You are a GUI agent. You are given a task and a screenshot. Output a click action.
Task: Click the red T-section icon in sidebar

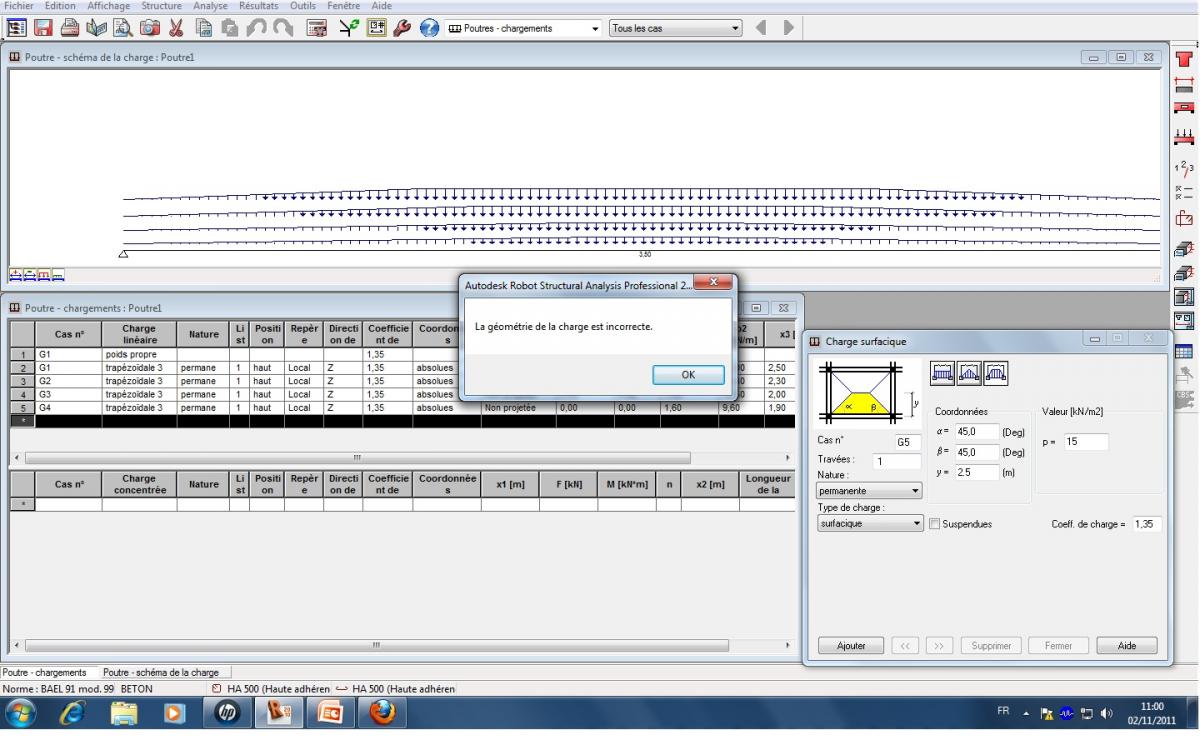point(1184,59)
